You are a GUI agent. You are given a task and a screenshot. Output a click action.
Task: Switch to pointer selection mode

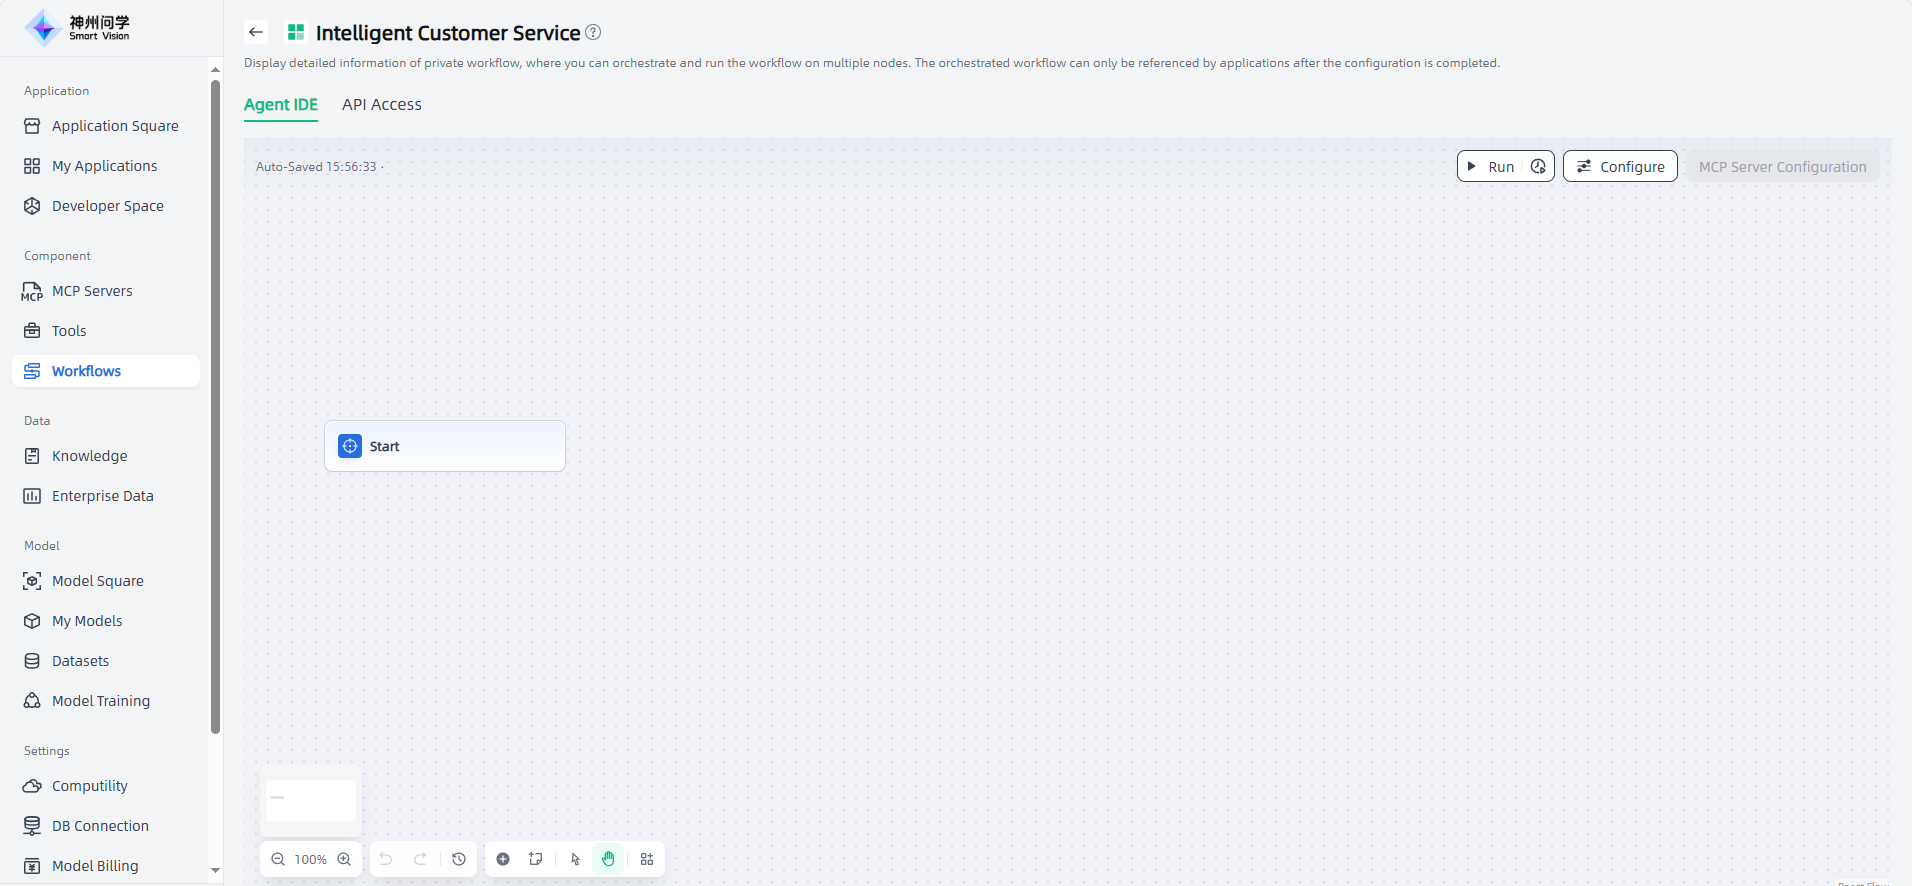click(575, 859)
